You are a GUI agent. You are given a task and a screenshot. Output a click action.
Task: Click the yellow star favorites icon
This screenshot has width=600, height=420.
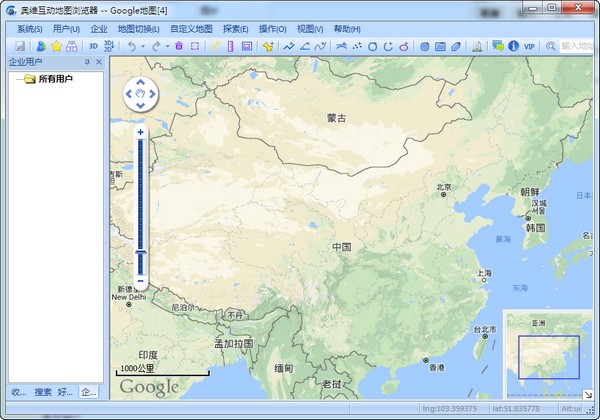56,46
